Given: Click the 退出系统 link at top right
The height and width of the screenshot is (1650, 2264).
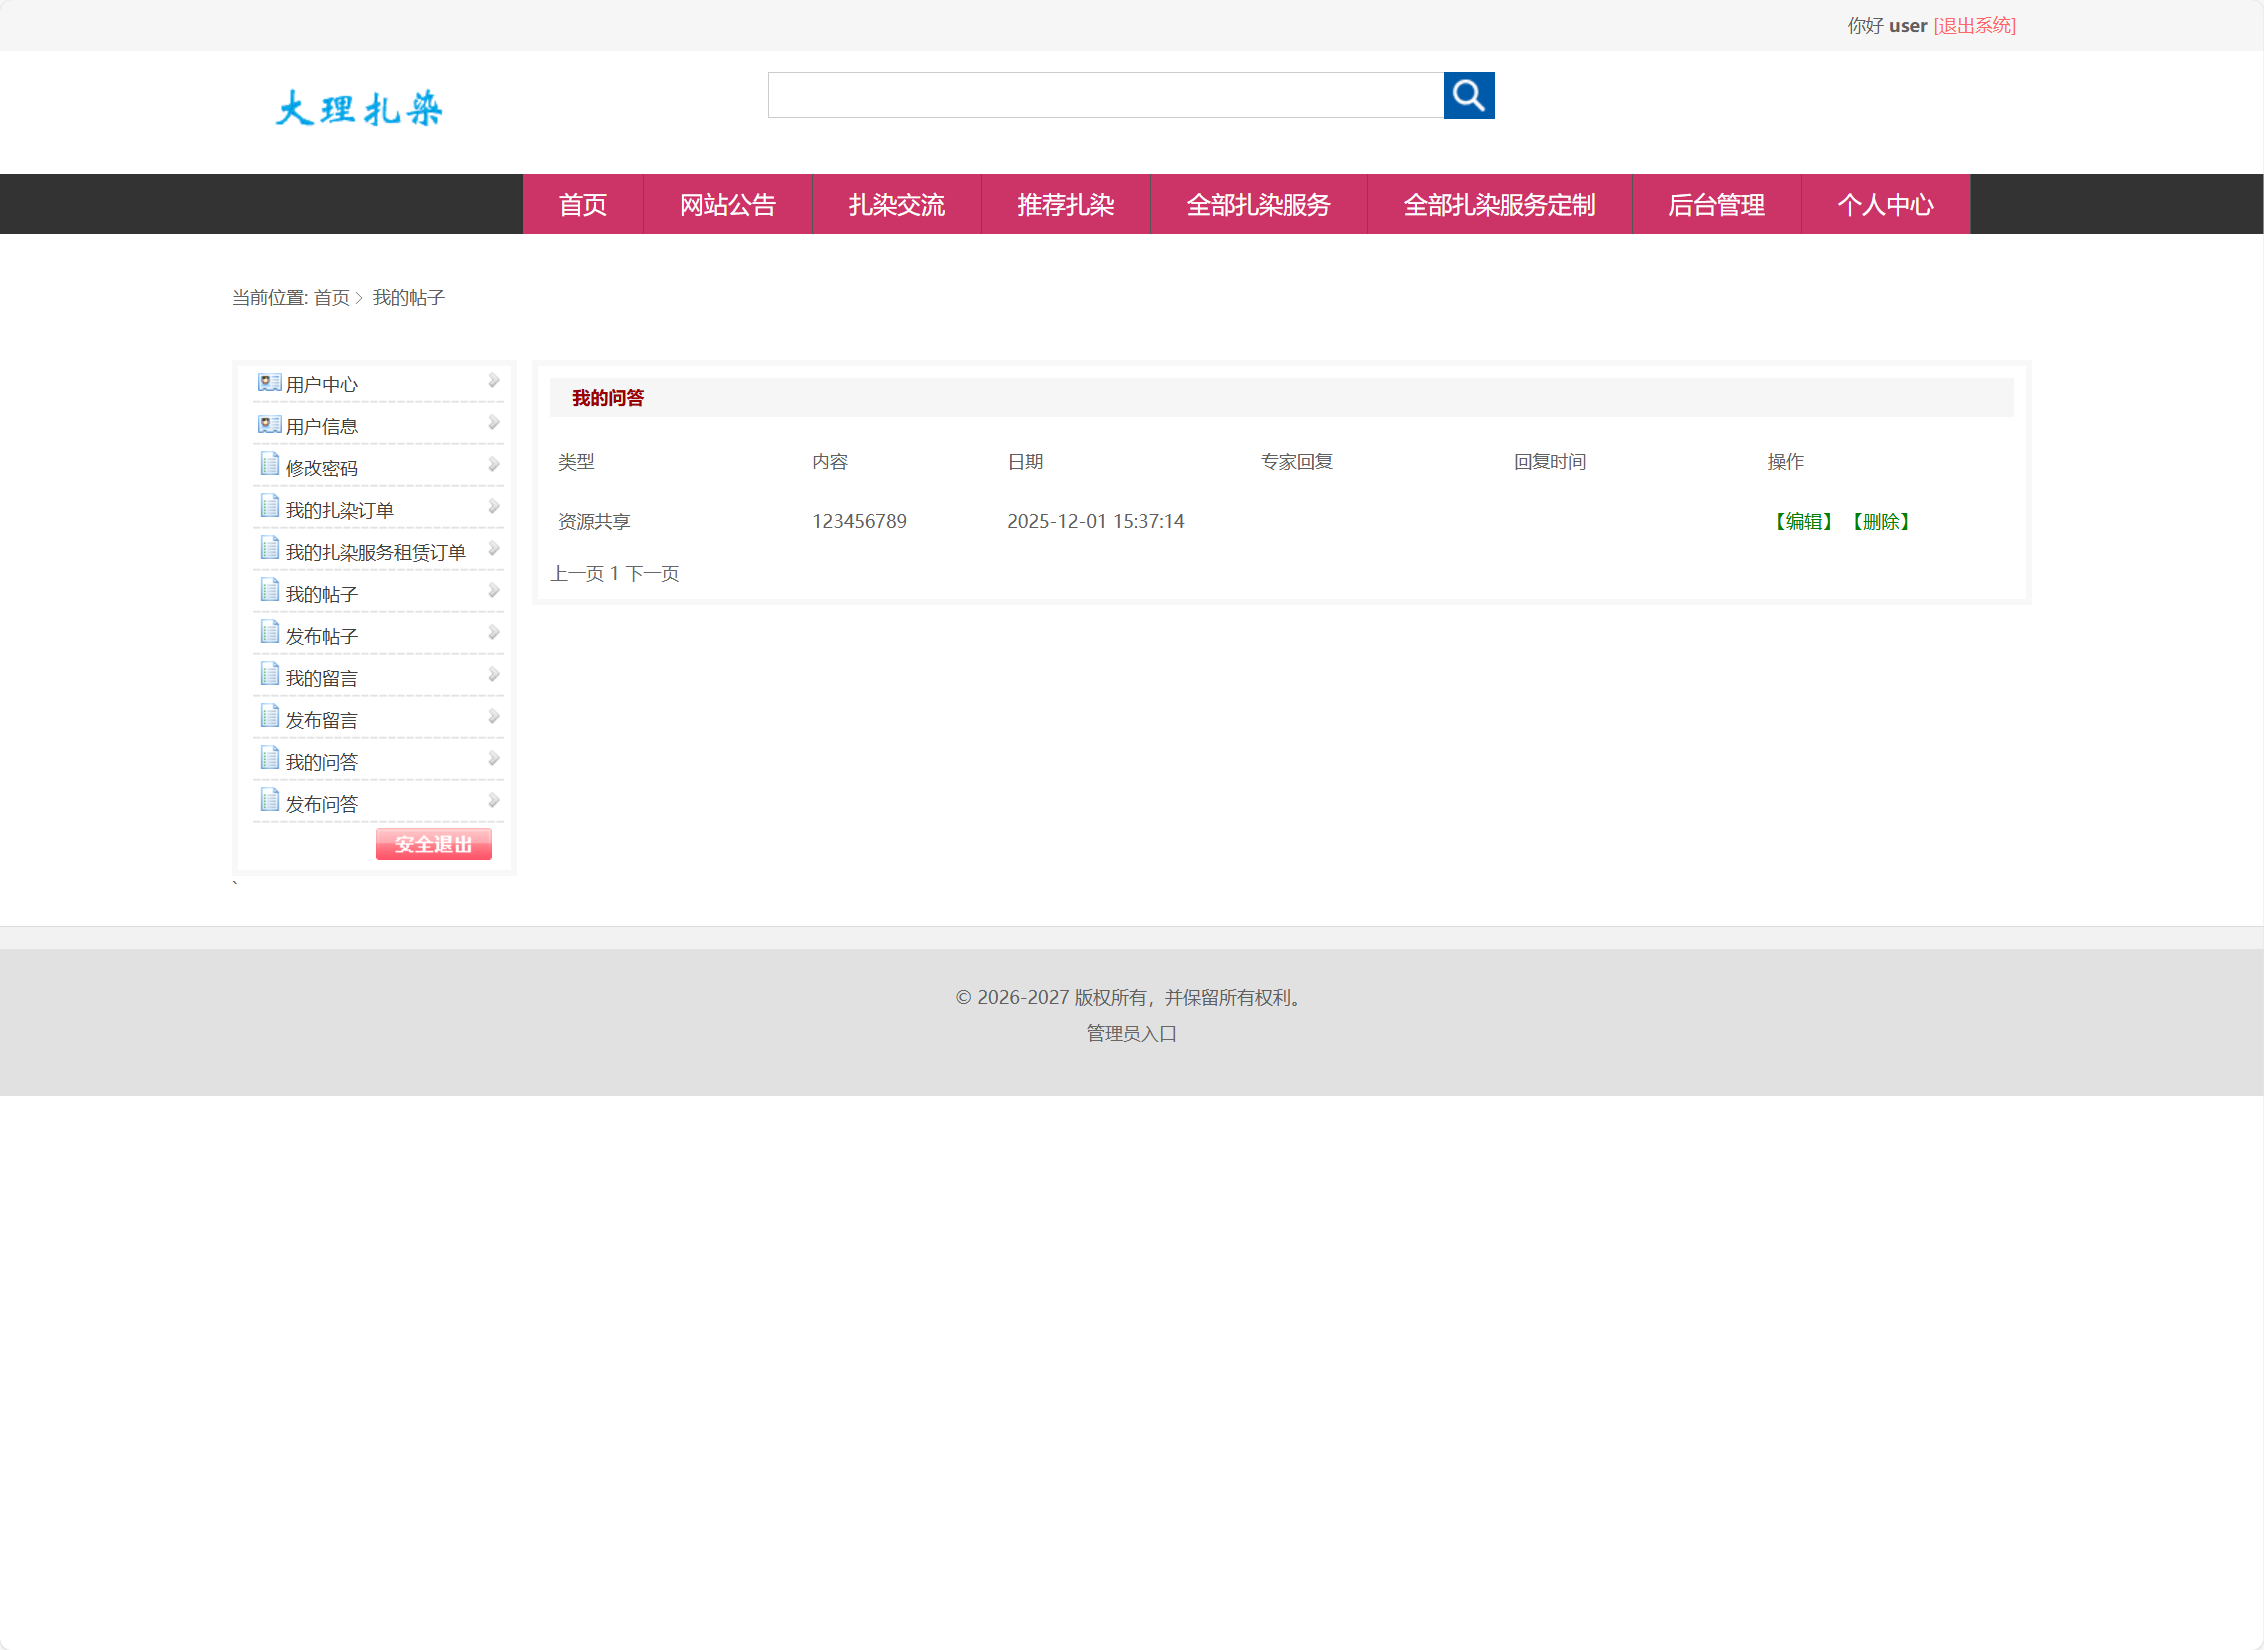Looking at the screenshot, I should click(x=1974, y=26).
